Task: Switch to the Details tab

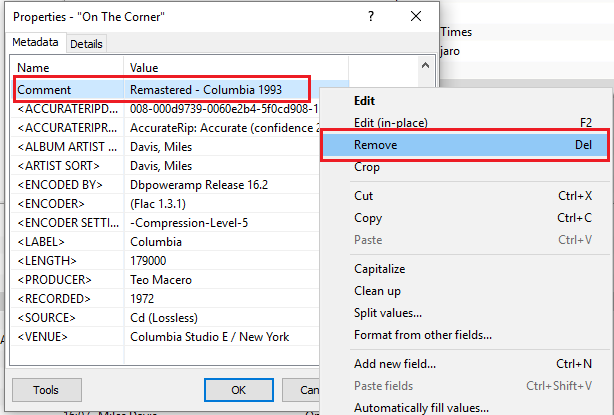Action: pyautogui.click(x=87, y=44)
